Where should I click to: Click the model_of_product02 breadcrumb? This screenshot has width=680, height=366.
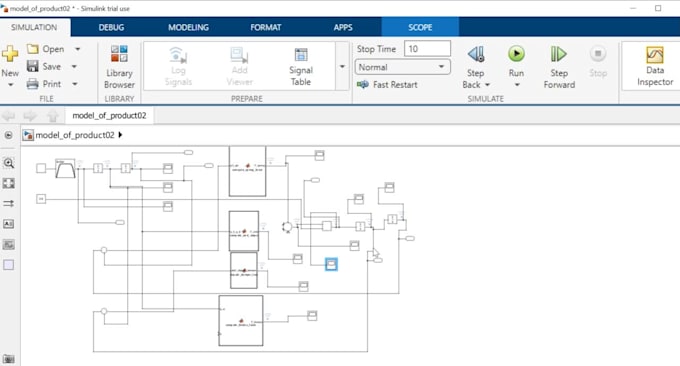(x=75, y=135)
